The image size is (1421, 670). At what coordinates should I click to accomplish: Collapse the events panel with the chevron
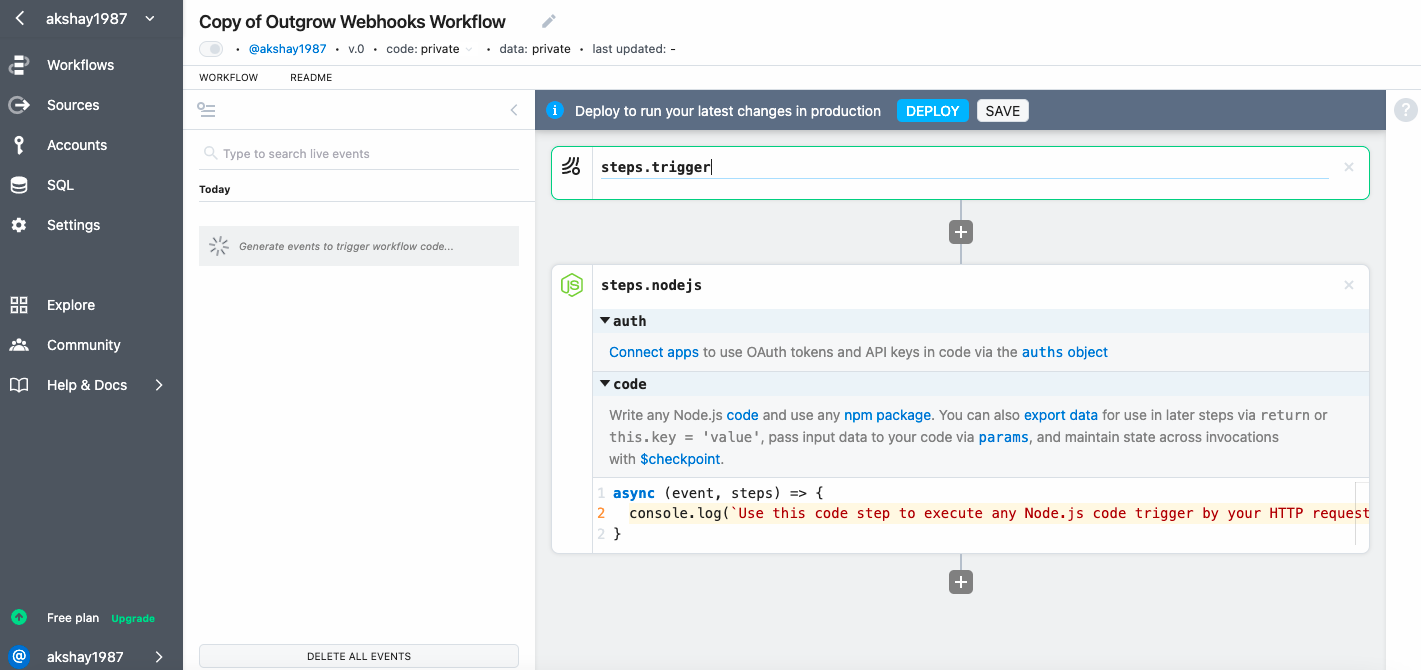coord(514,110)
